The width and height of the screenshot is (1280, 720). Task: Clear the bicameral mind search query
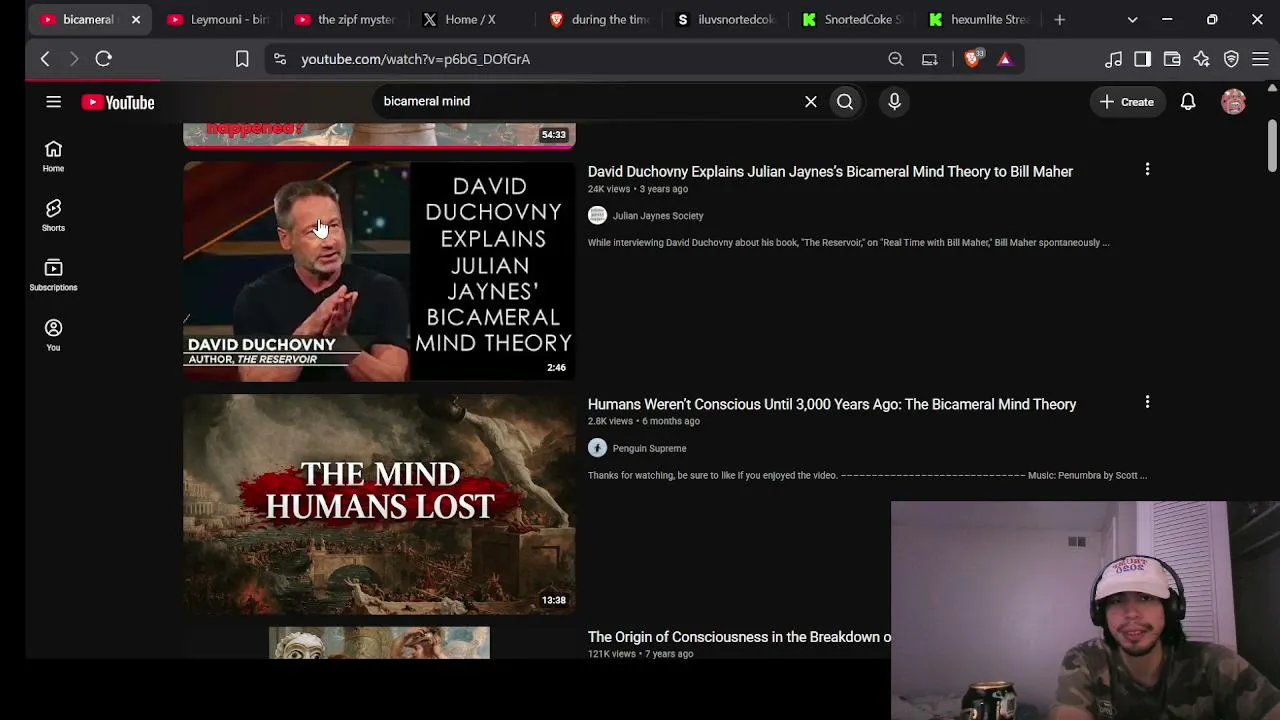pyautogui.click(x=811, y=101)
